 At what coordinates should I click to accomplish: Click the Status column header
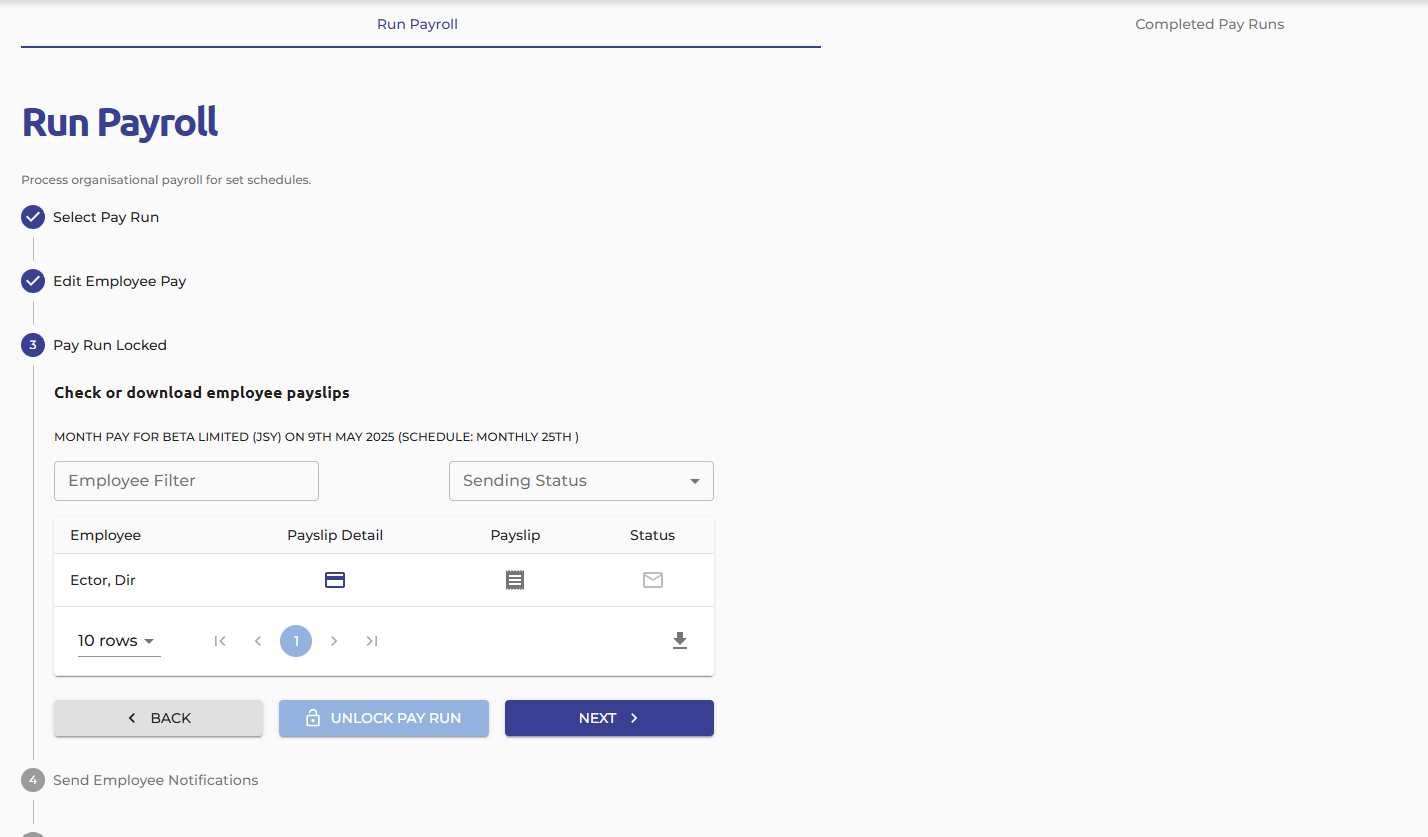tap(652, 535)
